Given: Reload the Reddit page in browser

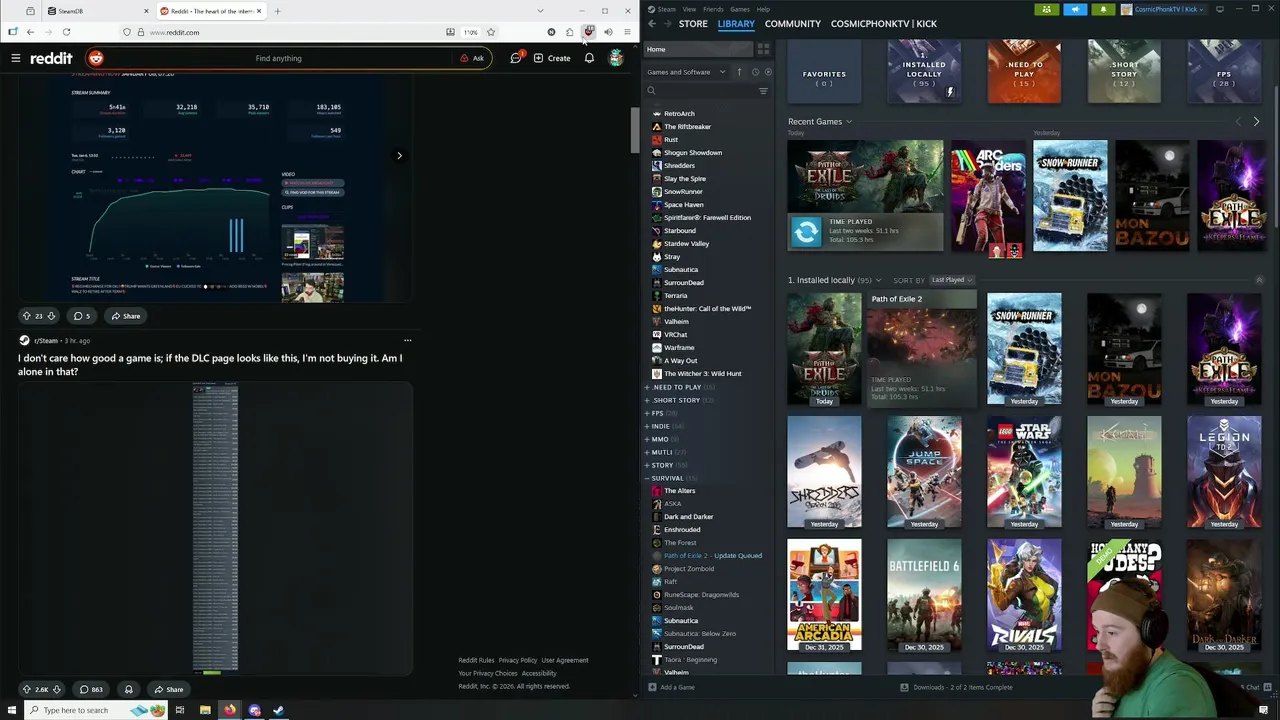Looking at the screenshot, I should coord(66,32).
